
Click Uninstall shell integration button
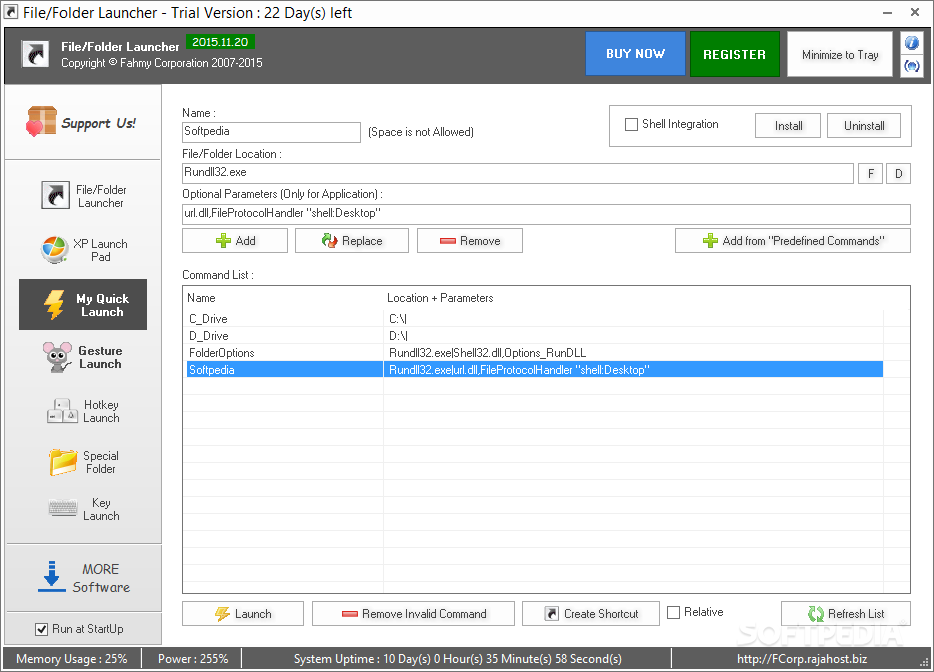point(864,126)
